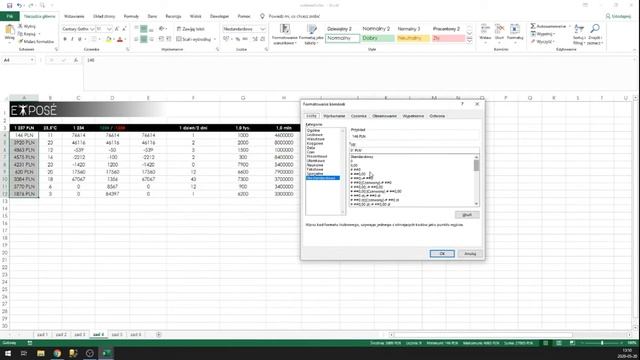
Task: Open Conditional Formatting (Formatowanie warunkowe)
Action: tap(285, 34)
